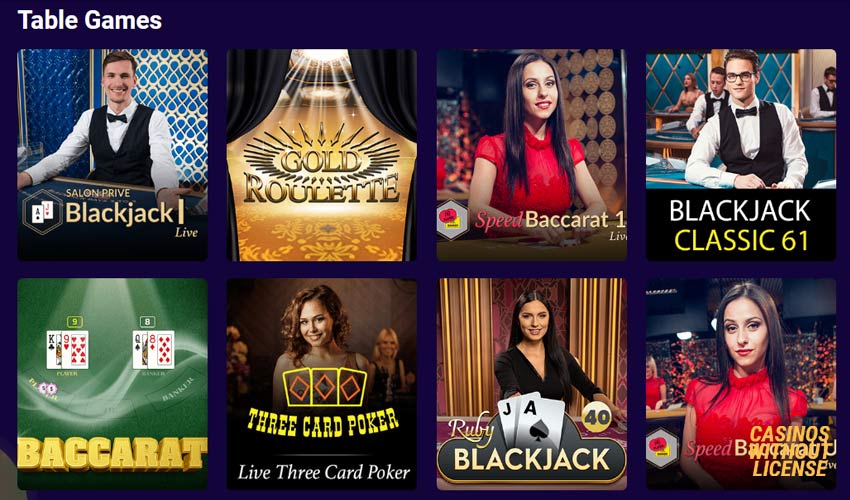Select the Blackjack Classic 61 table

pyautogui.click(x=741, y=155)
